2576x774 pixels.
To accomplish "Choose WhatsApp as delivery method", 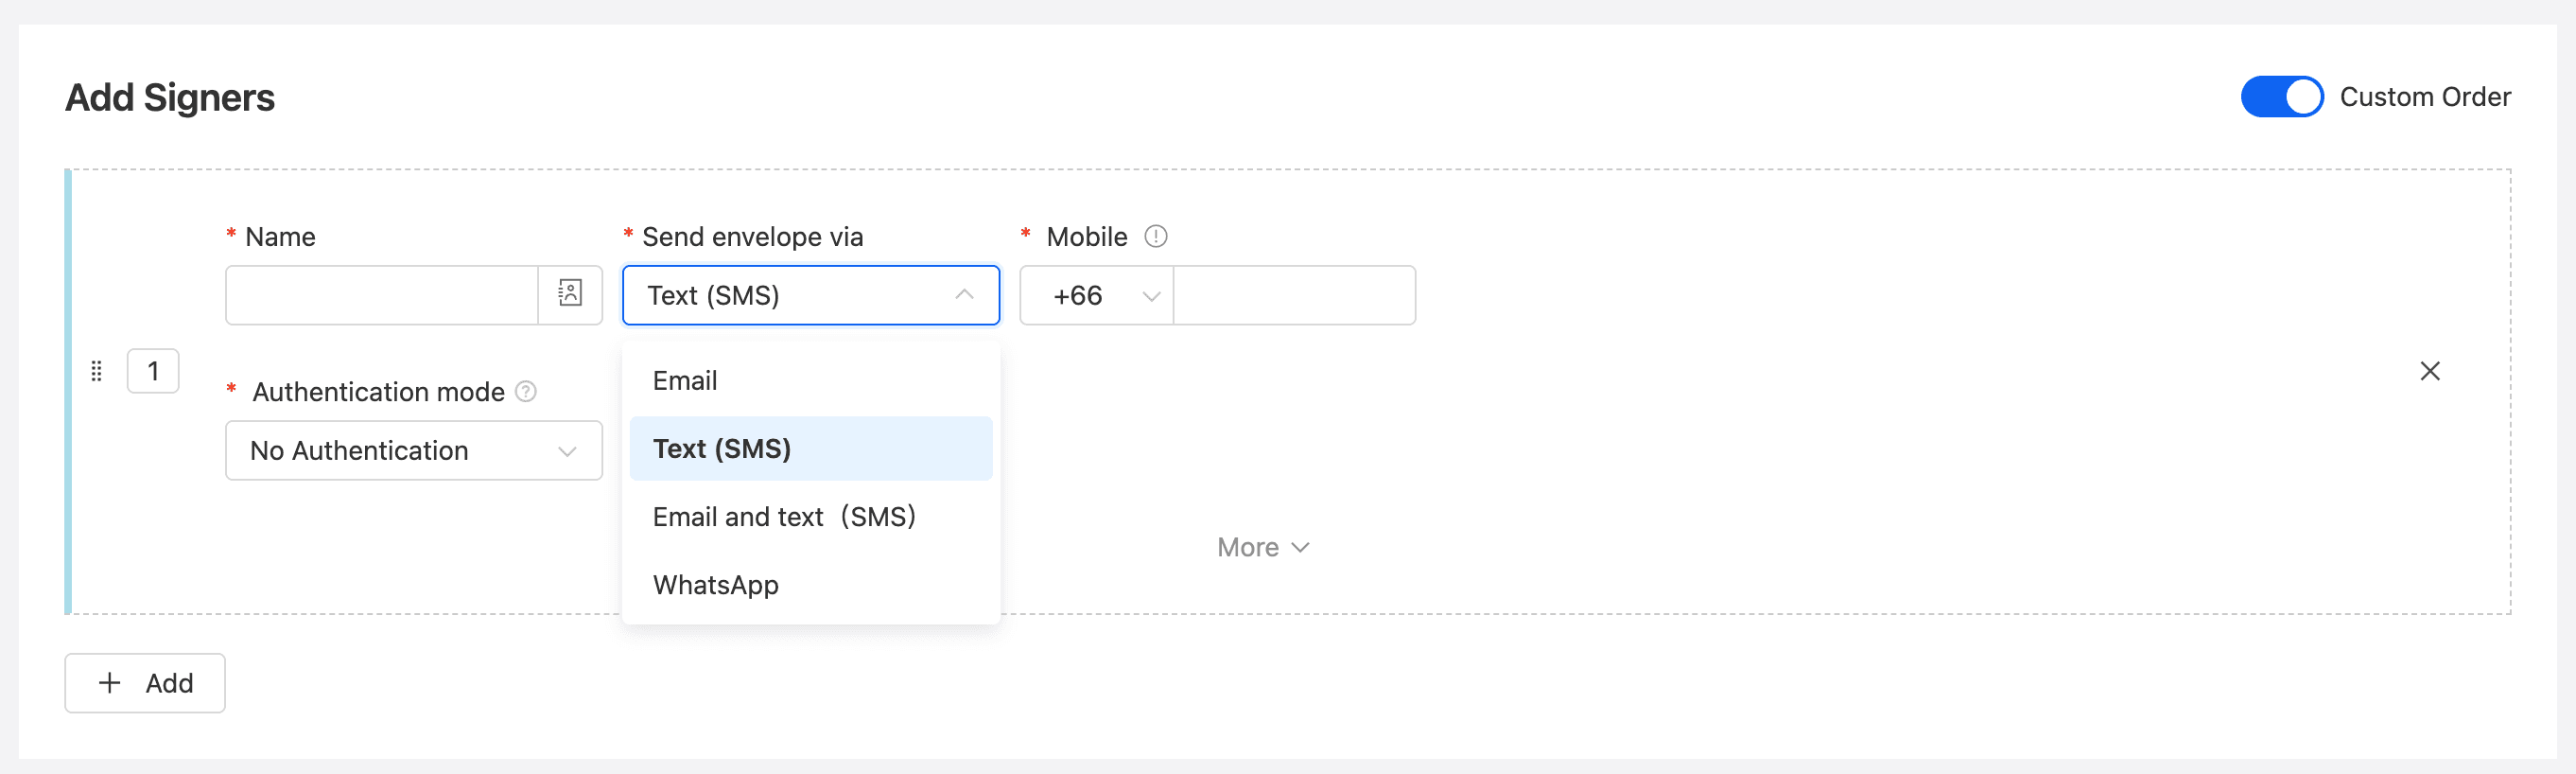I will [715, 585].
